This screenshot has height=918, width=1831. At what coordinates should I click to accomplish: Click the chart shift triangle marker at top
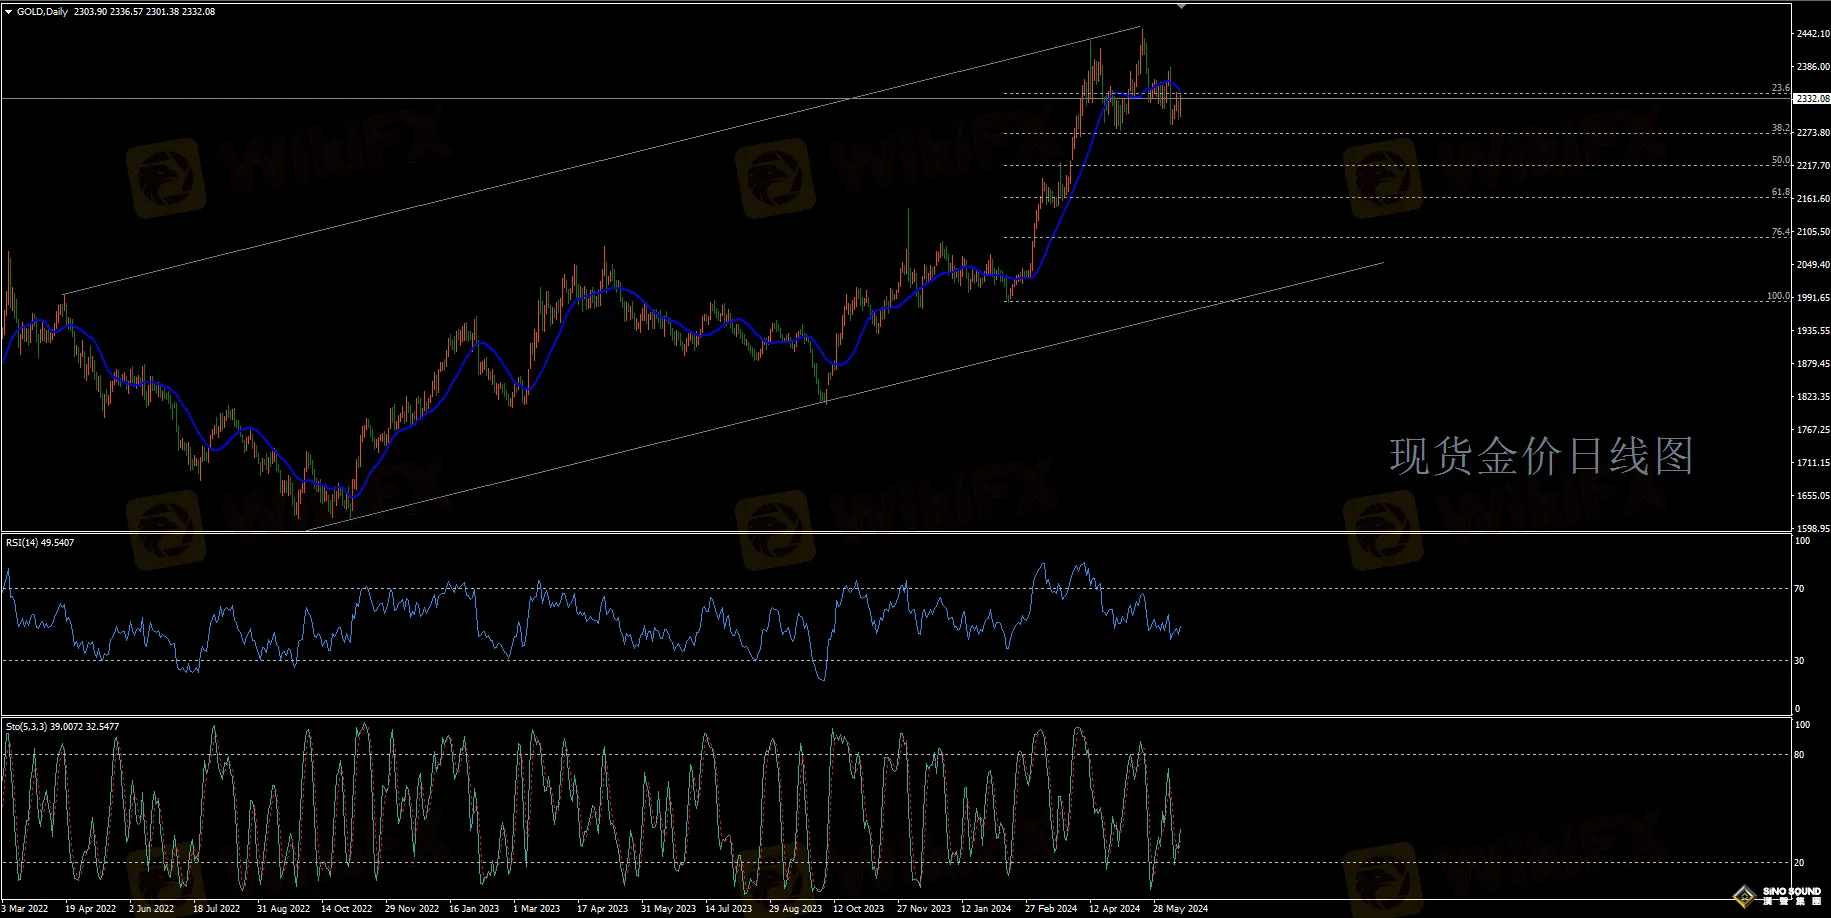1181,6
